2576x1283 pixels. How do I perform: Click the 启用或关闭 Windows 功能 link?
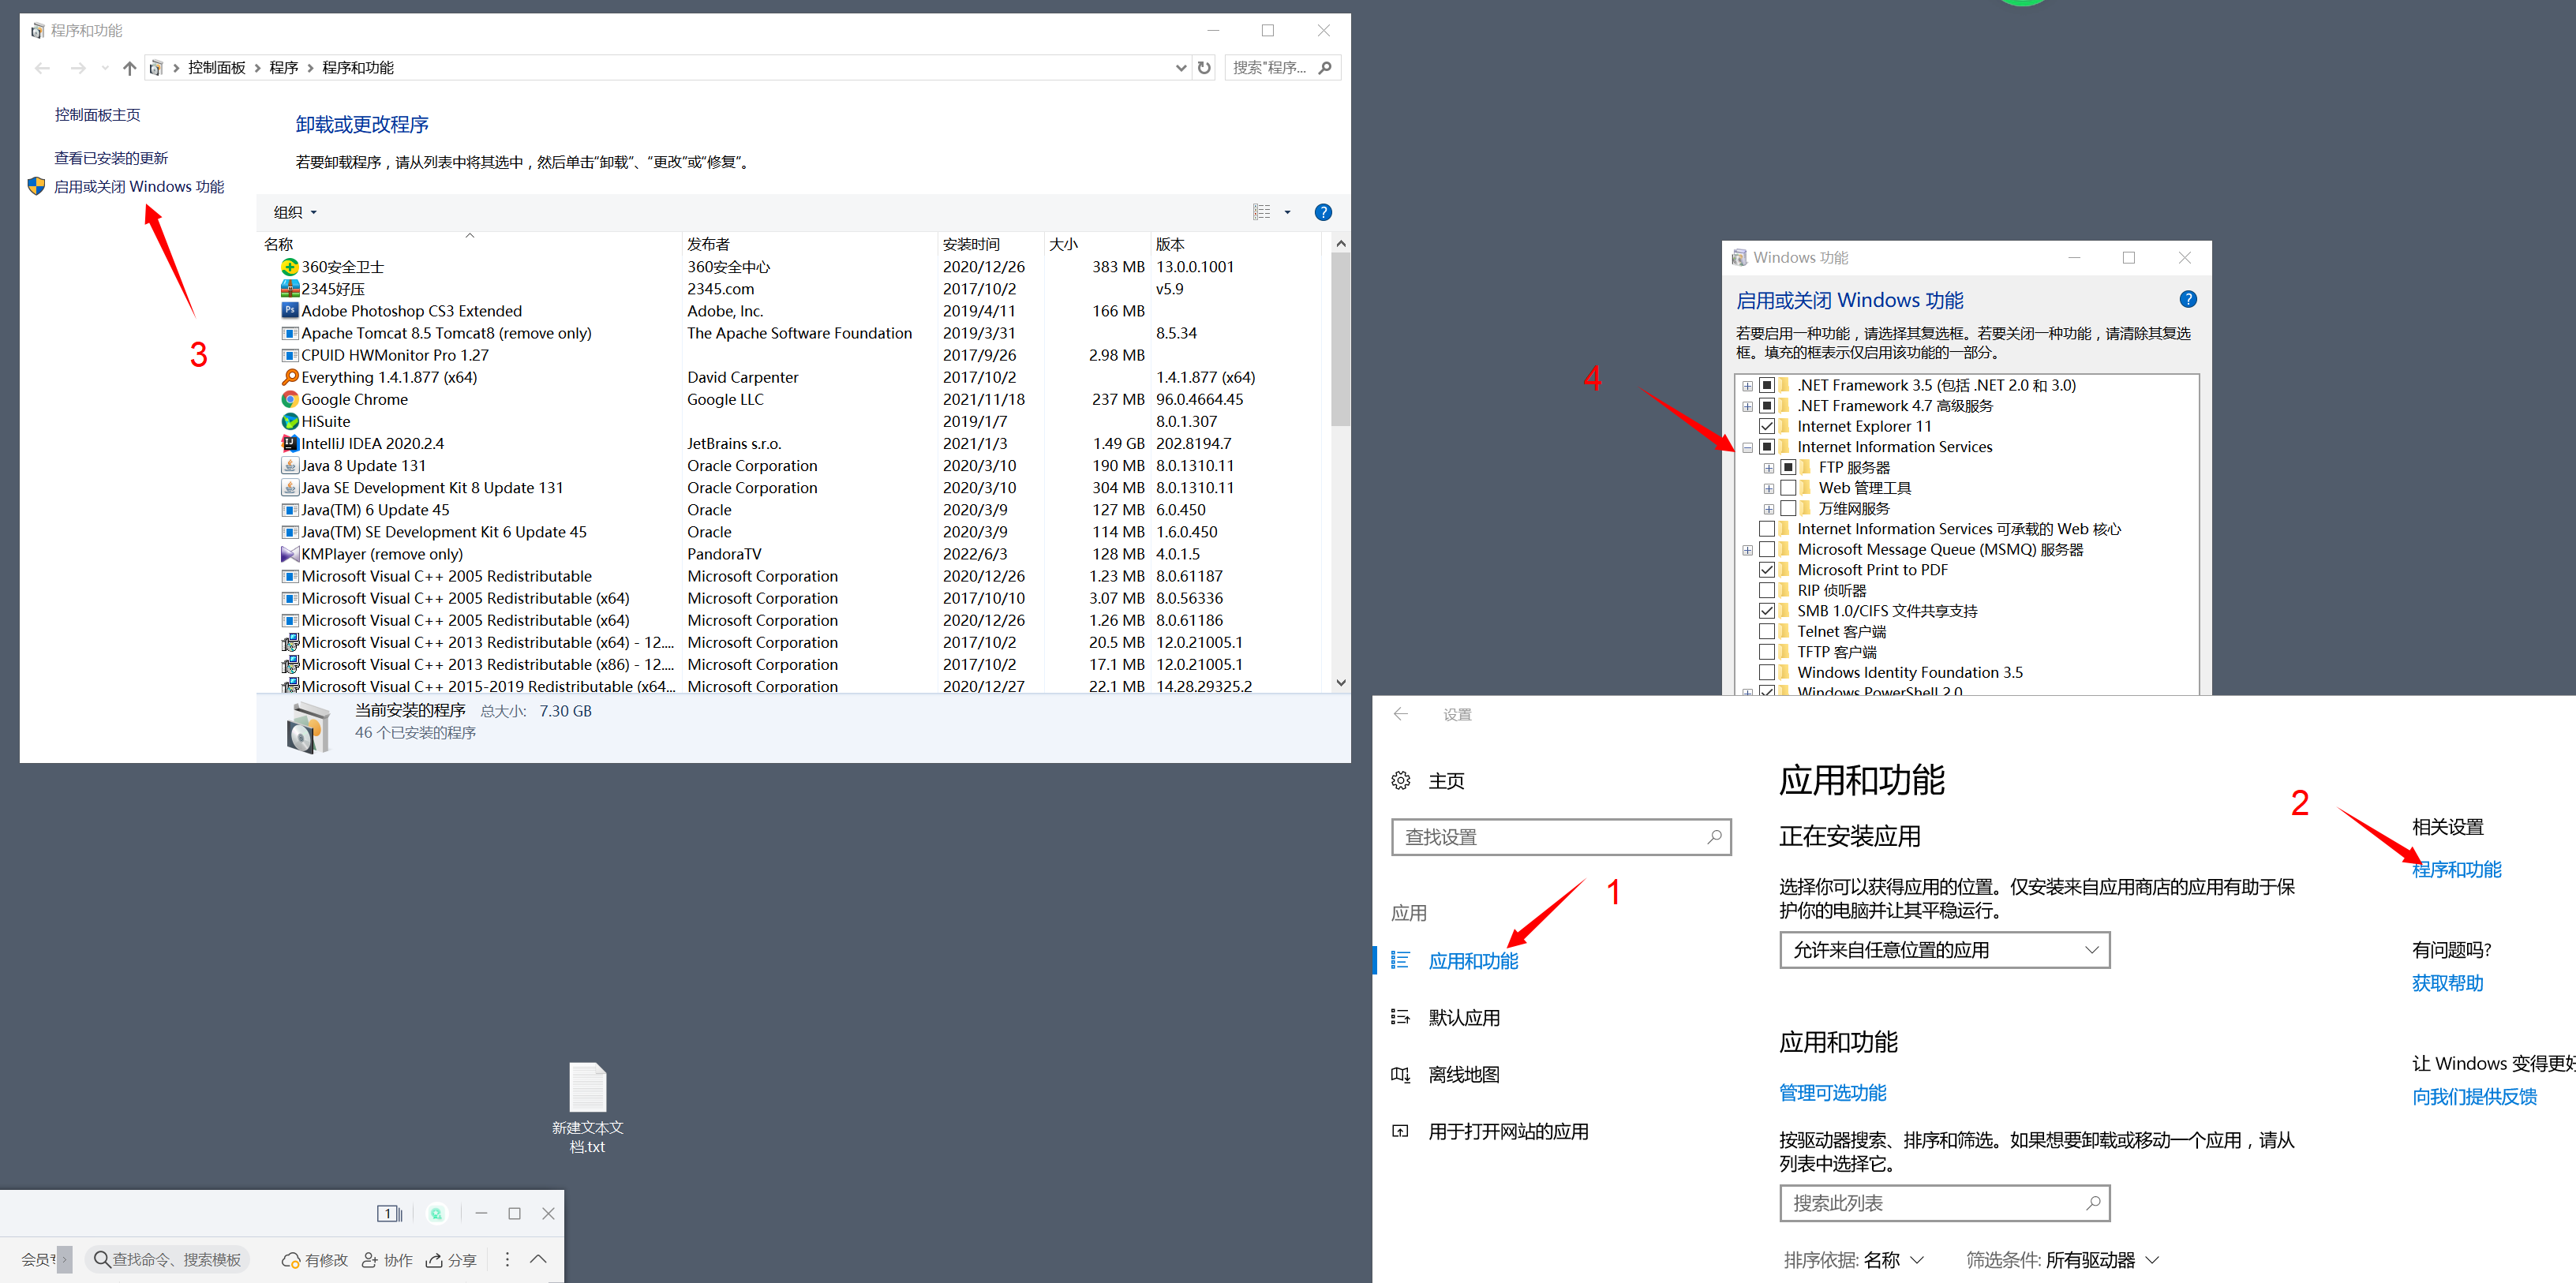[138, 187]
